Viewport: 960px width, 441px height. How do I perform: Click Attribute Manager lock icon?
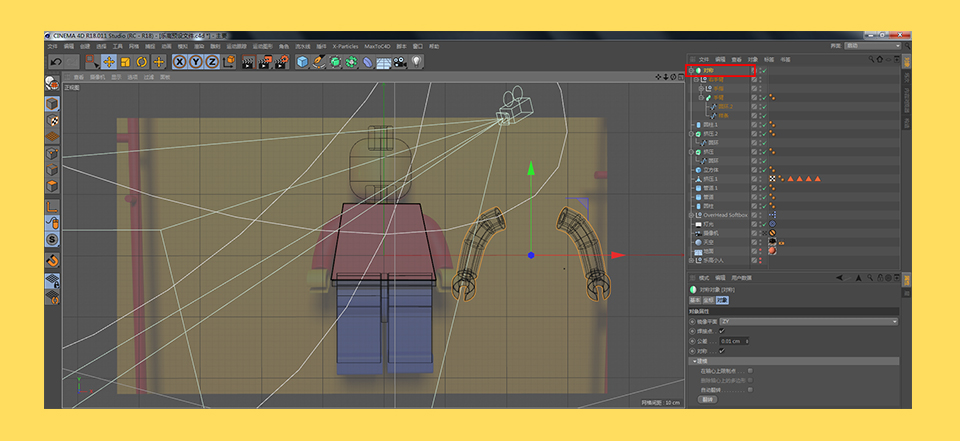[x=880, y=278]
